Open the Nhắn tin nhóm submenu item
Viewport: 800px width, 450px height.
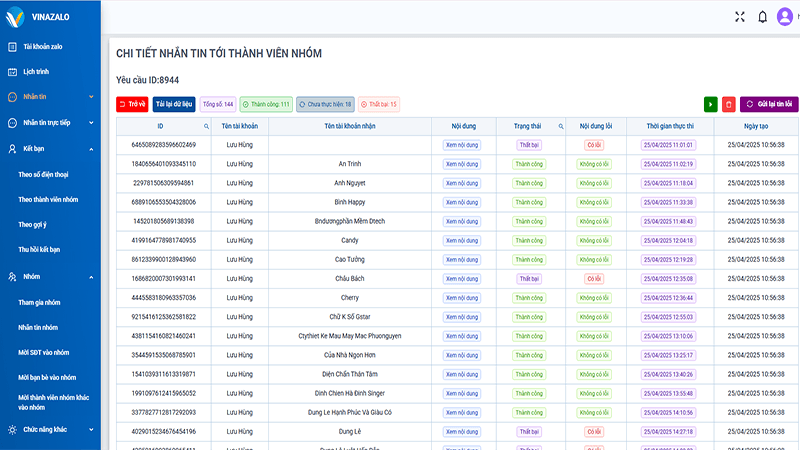(38, 328)
